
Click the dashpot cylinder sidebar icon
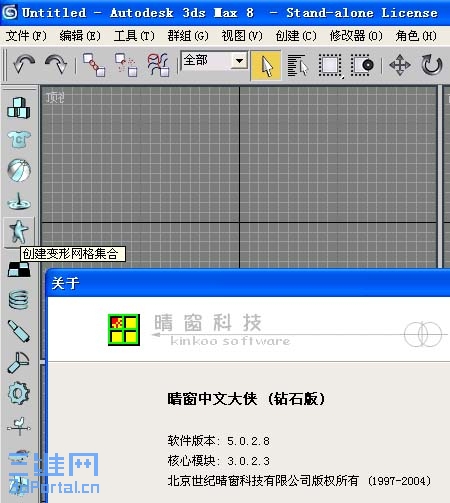(x=19, y=331)
